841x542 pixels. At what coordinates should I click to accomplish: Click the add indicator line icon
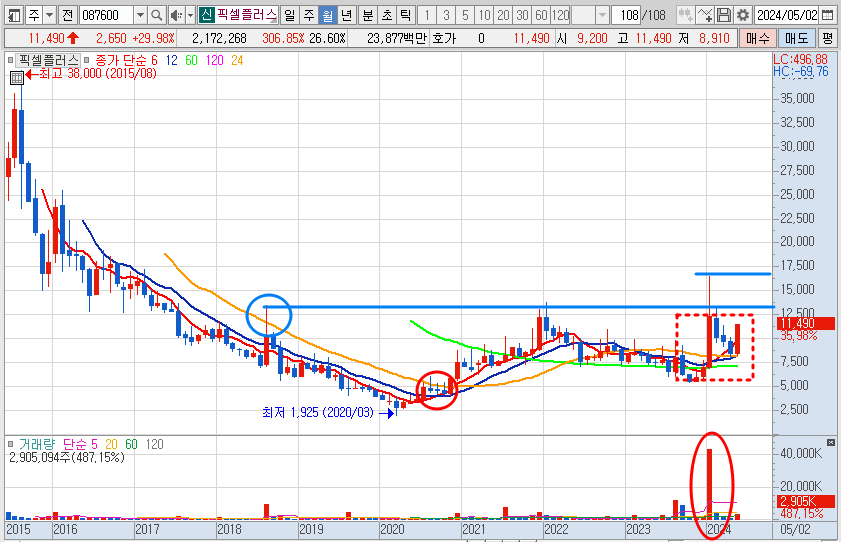(x=705, y=15)
